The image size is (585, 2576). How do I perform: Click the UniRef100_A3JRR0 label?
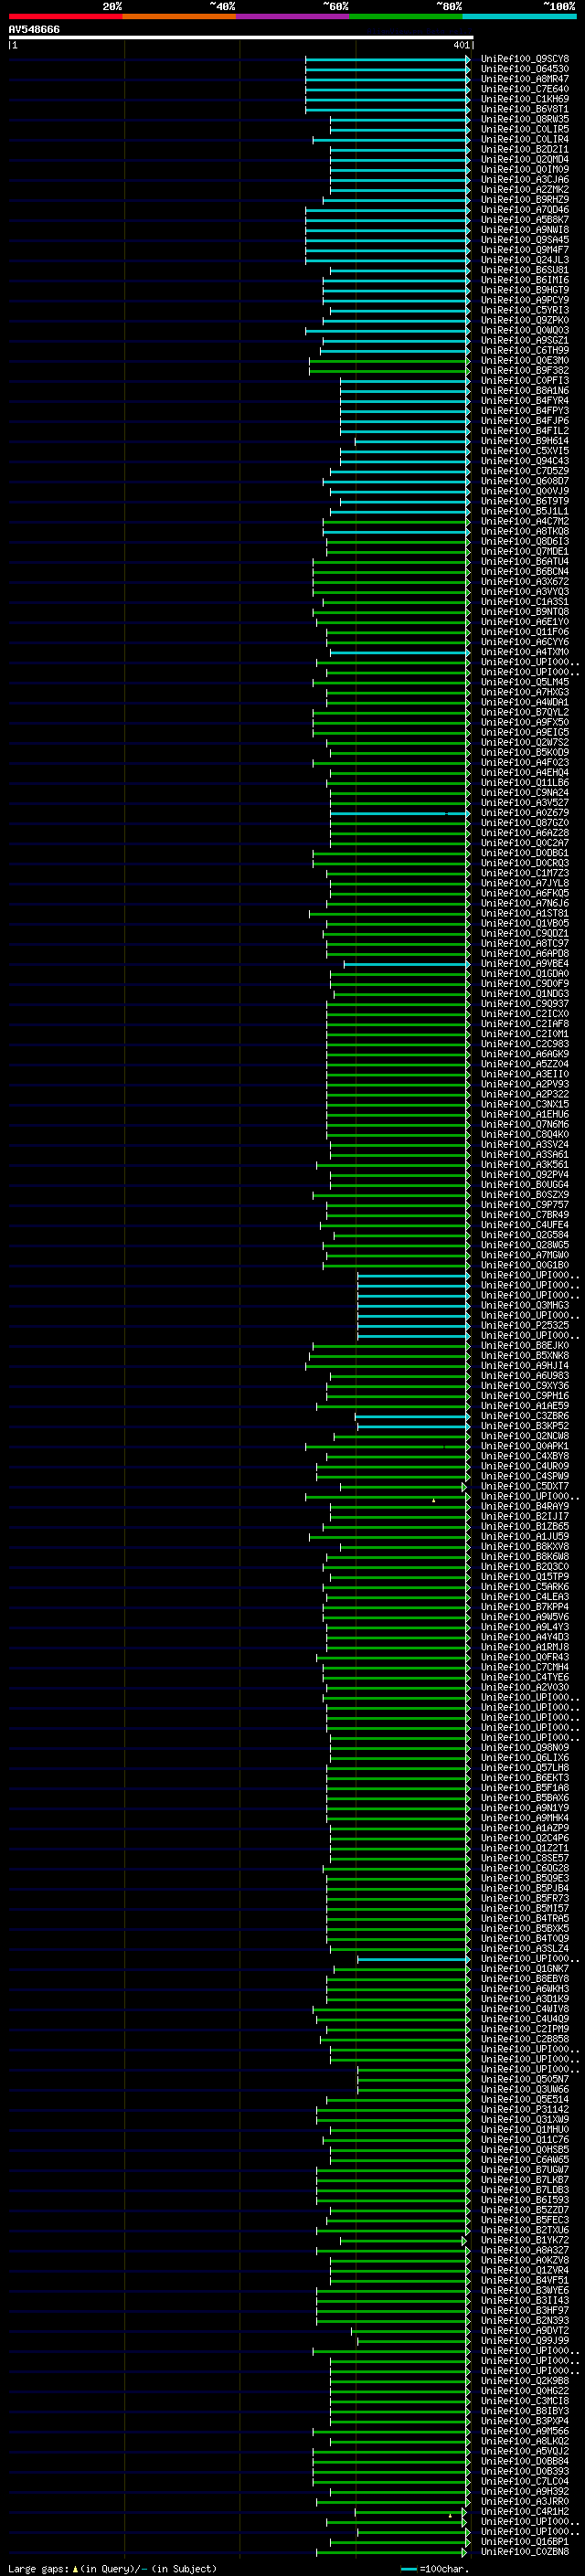click(x=525, y=2501)
